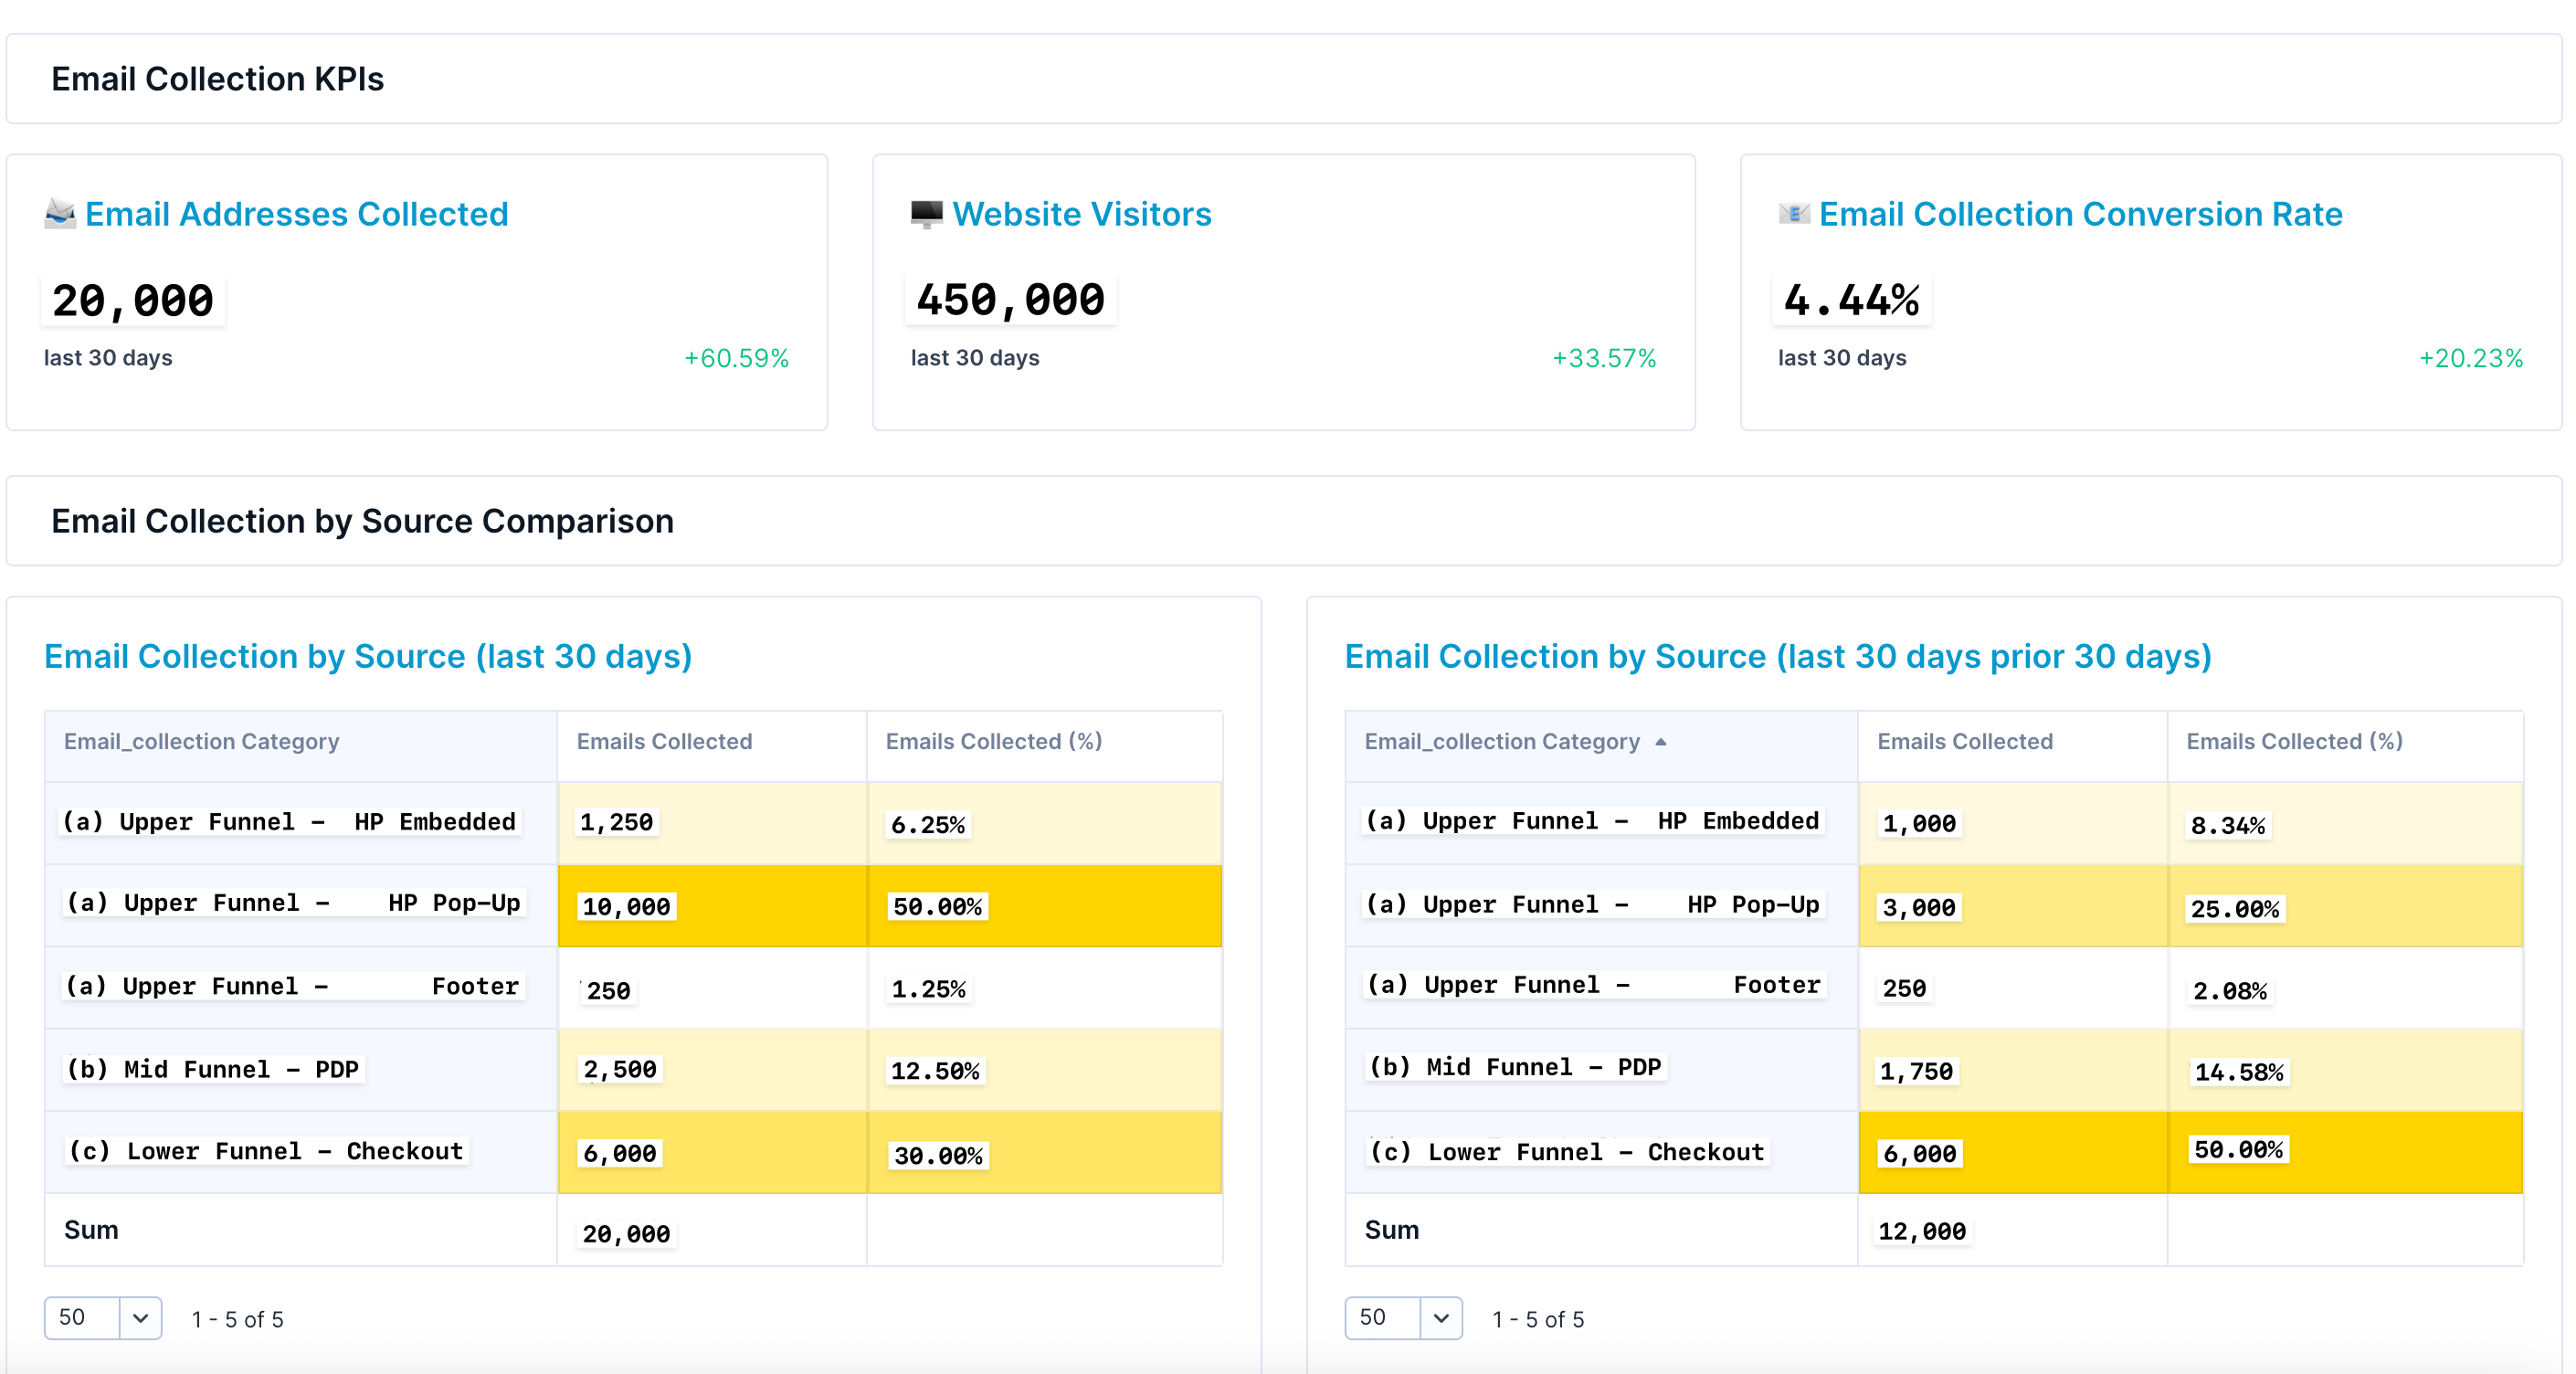Expand left table rows-per-page dropdown showing 50
2576x1374 pixels.
point(140,1318)
